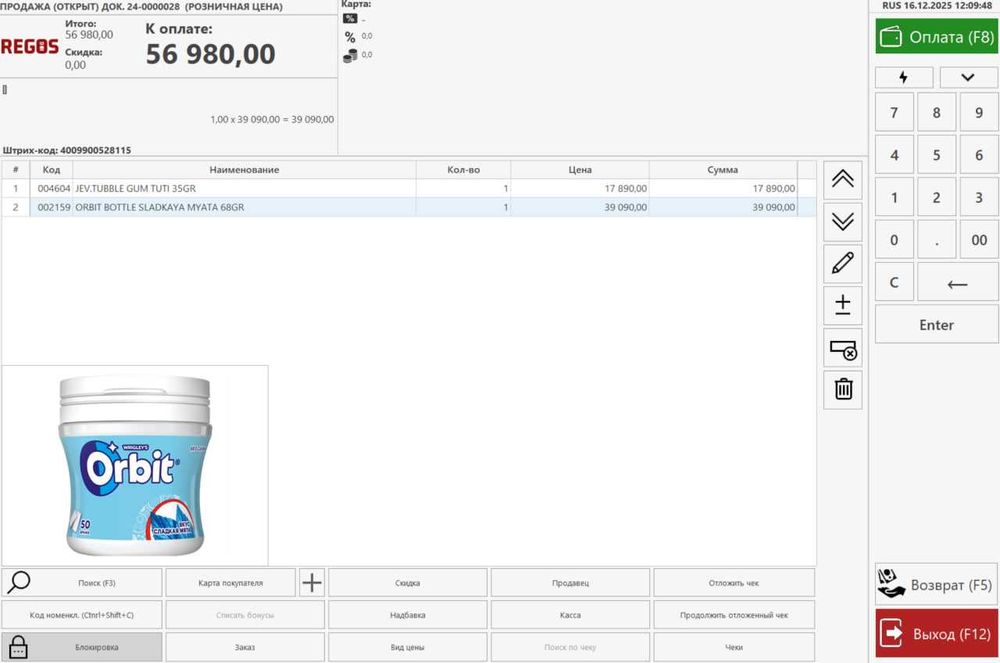Click the Кол-во column header

tap(463, 170)
